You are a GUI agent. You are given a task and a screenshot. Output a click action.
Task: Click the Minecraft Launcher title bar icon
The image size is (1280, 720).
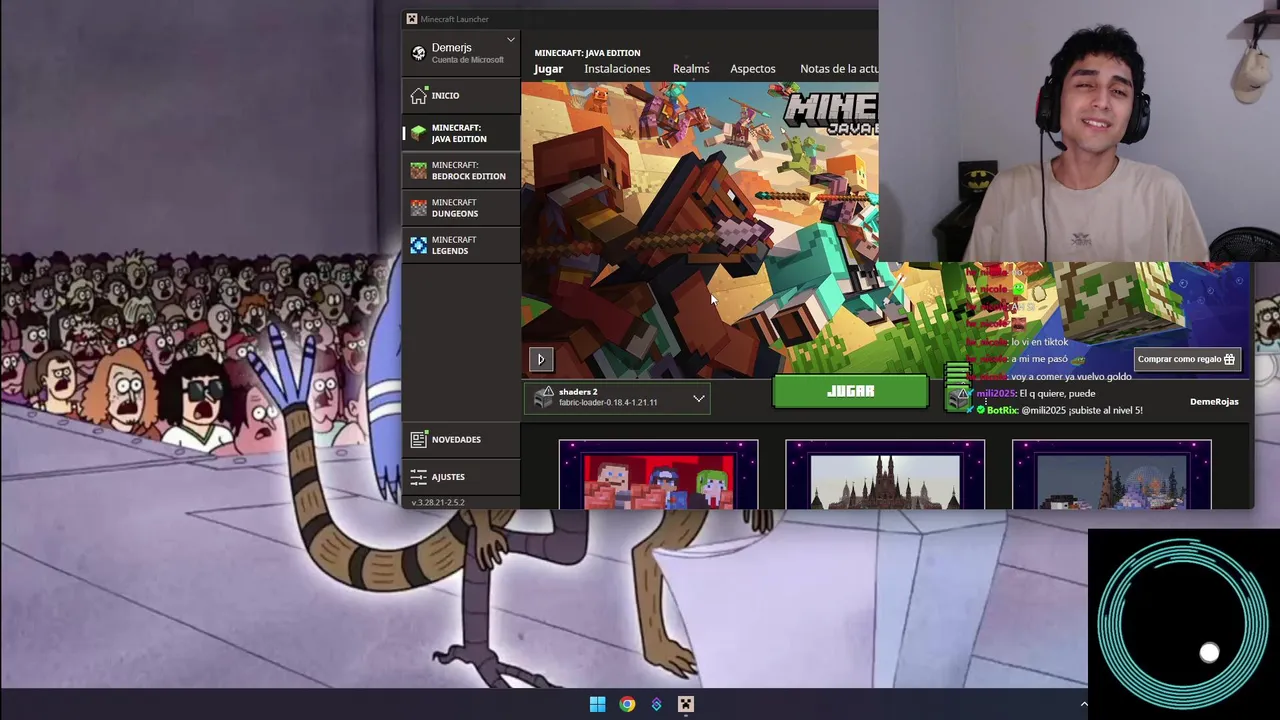point(411,19)
